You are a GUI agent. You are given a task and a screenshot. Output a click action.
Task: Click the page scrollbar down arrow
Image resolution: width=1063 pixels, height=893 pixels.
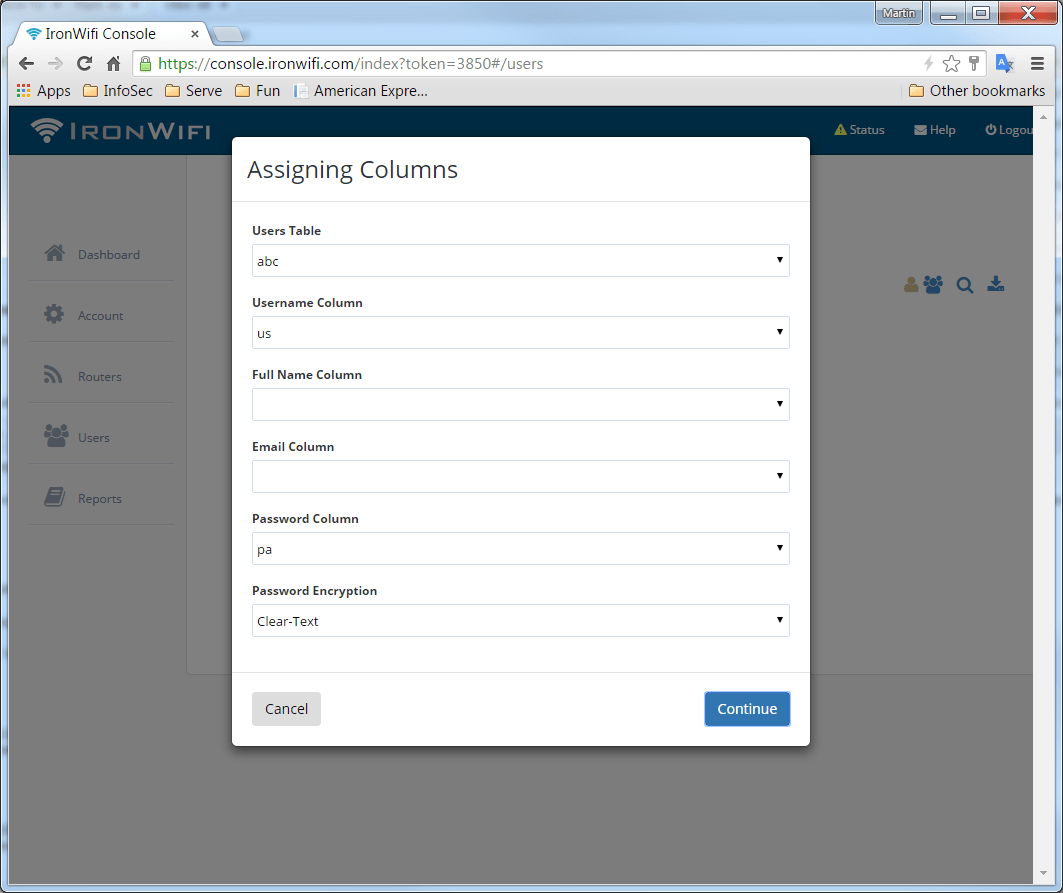[x=1043, y=873]
